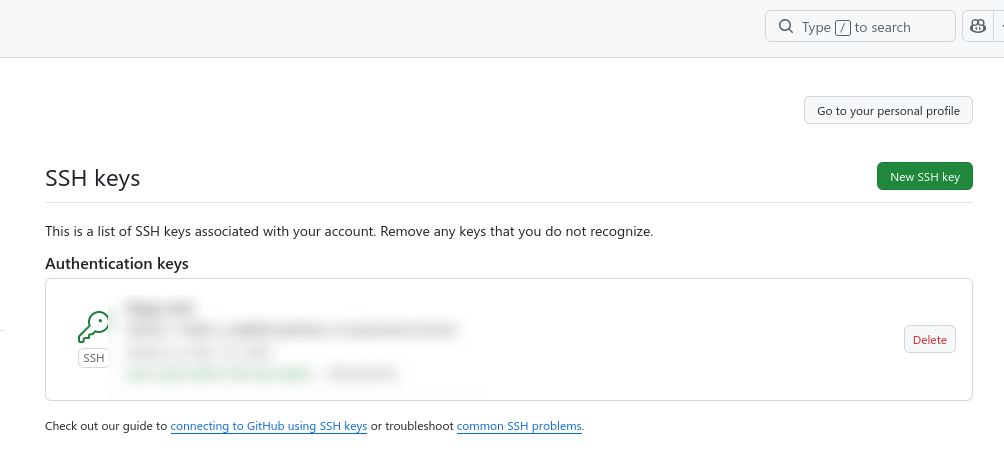This screenshot has height=456, width=1004.
Task: Click the SSH keys description sentence
Action: (348, 231)
